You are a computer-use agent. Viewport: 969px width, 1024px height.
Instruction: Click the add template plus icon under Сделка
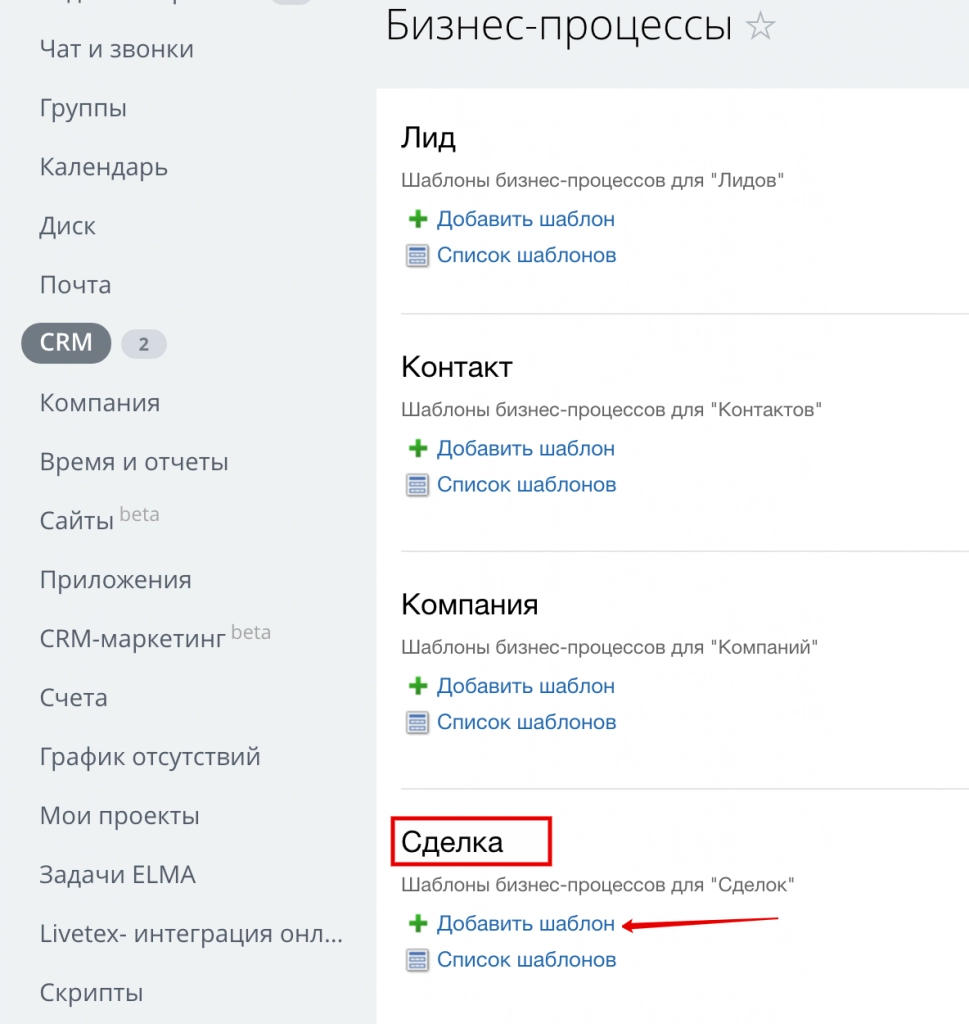417,923
